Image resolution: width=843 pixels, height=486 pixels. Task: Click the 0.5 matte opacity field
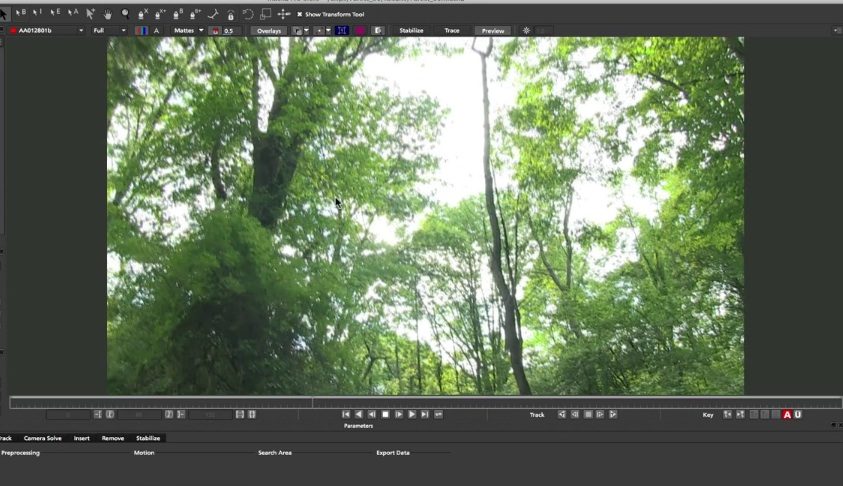(231, 31)
